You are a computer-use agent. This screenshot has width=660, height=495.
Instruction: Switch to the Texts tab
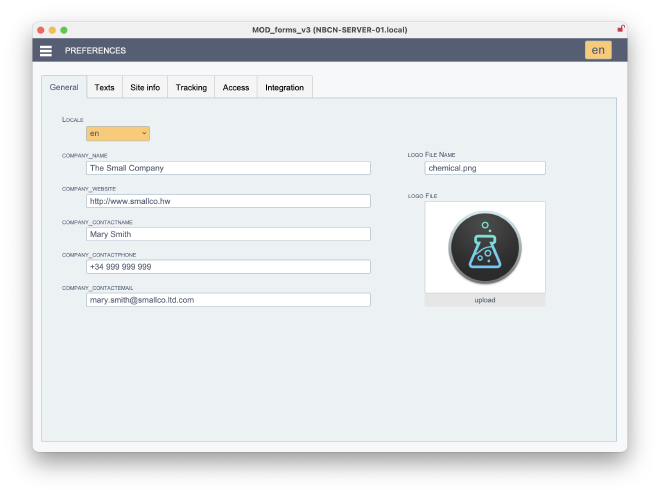point(104,87)
